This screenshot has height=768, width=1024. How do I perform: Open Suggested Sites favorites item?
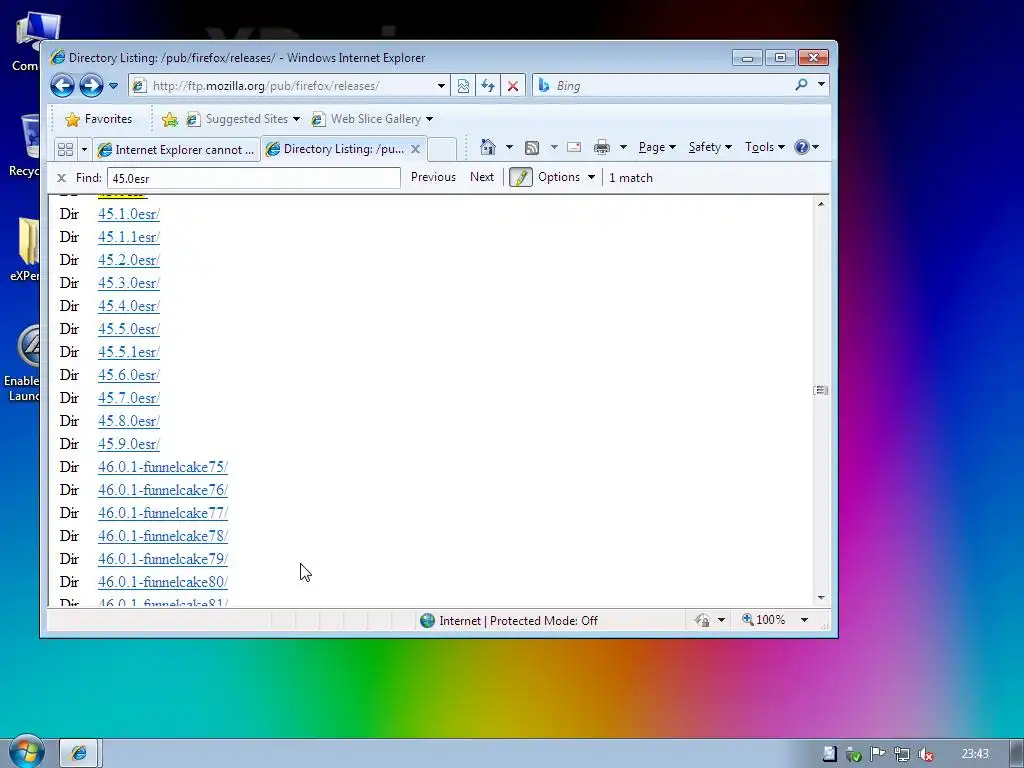[x=242, y=119]
